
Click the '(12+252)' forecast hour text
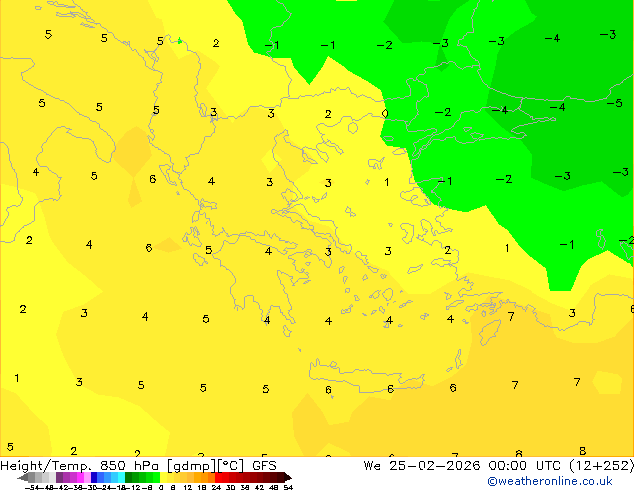click(602, 466)
